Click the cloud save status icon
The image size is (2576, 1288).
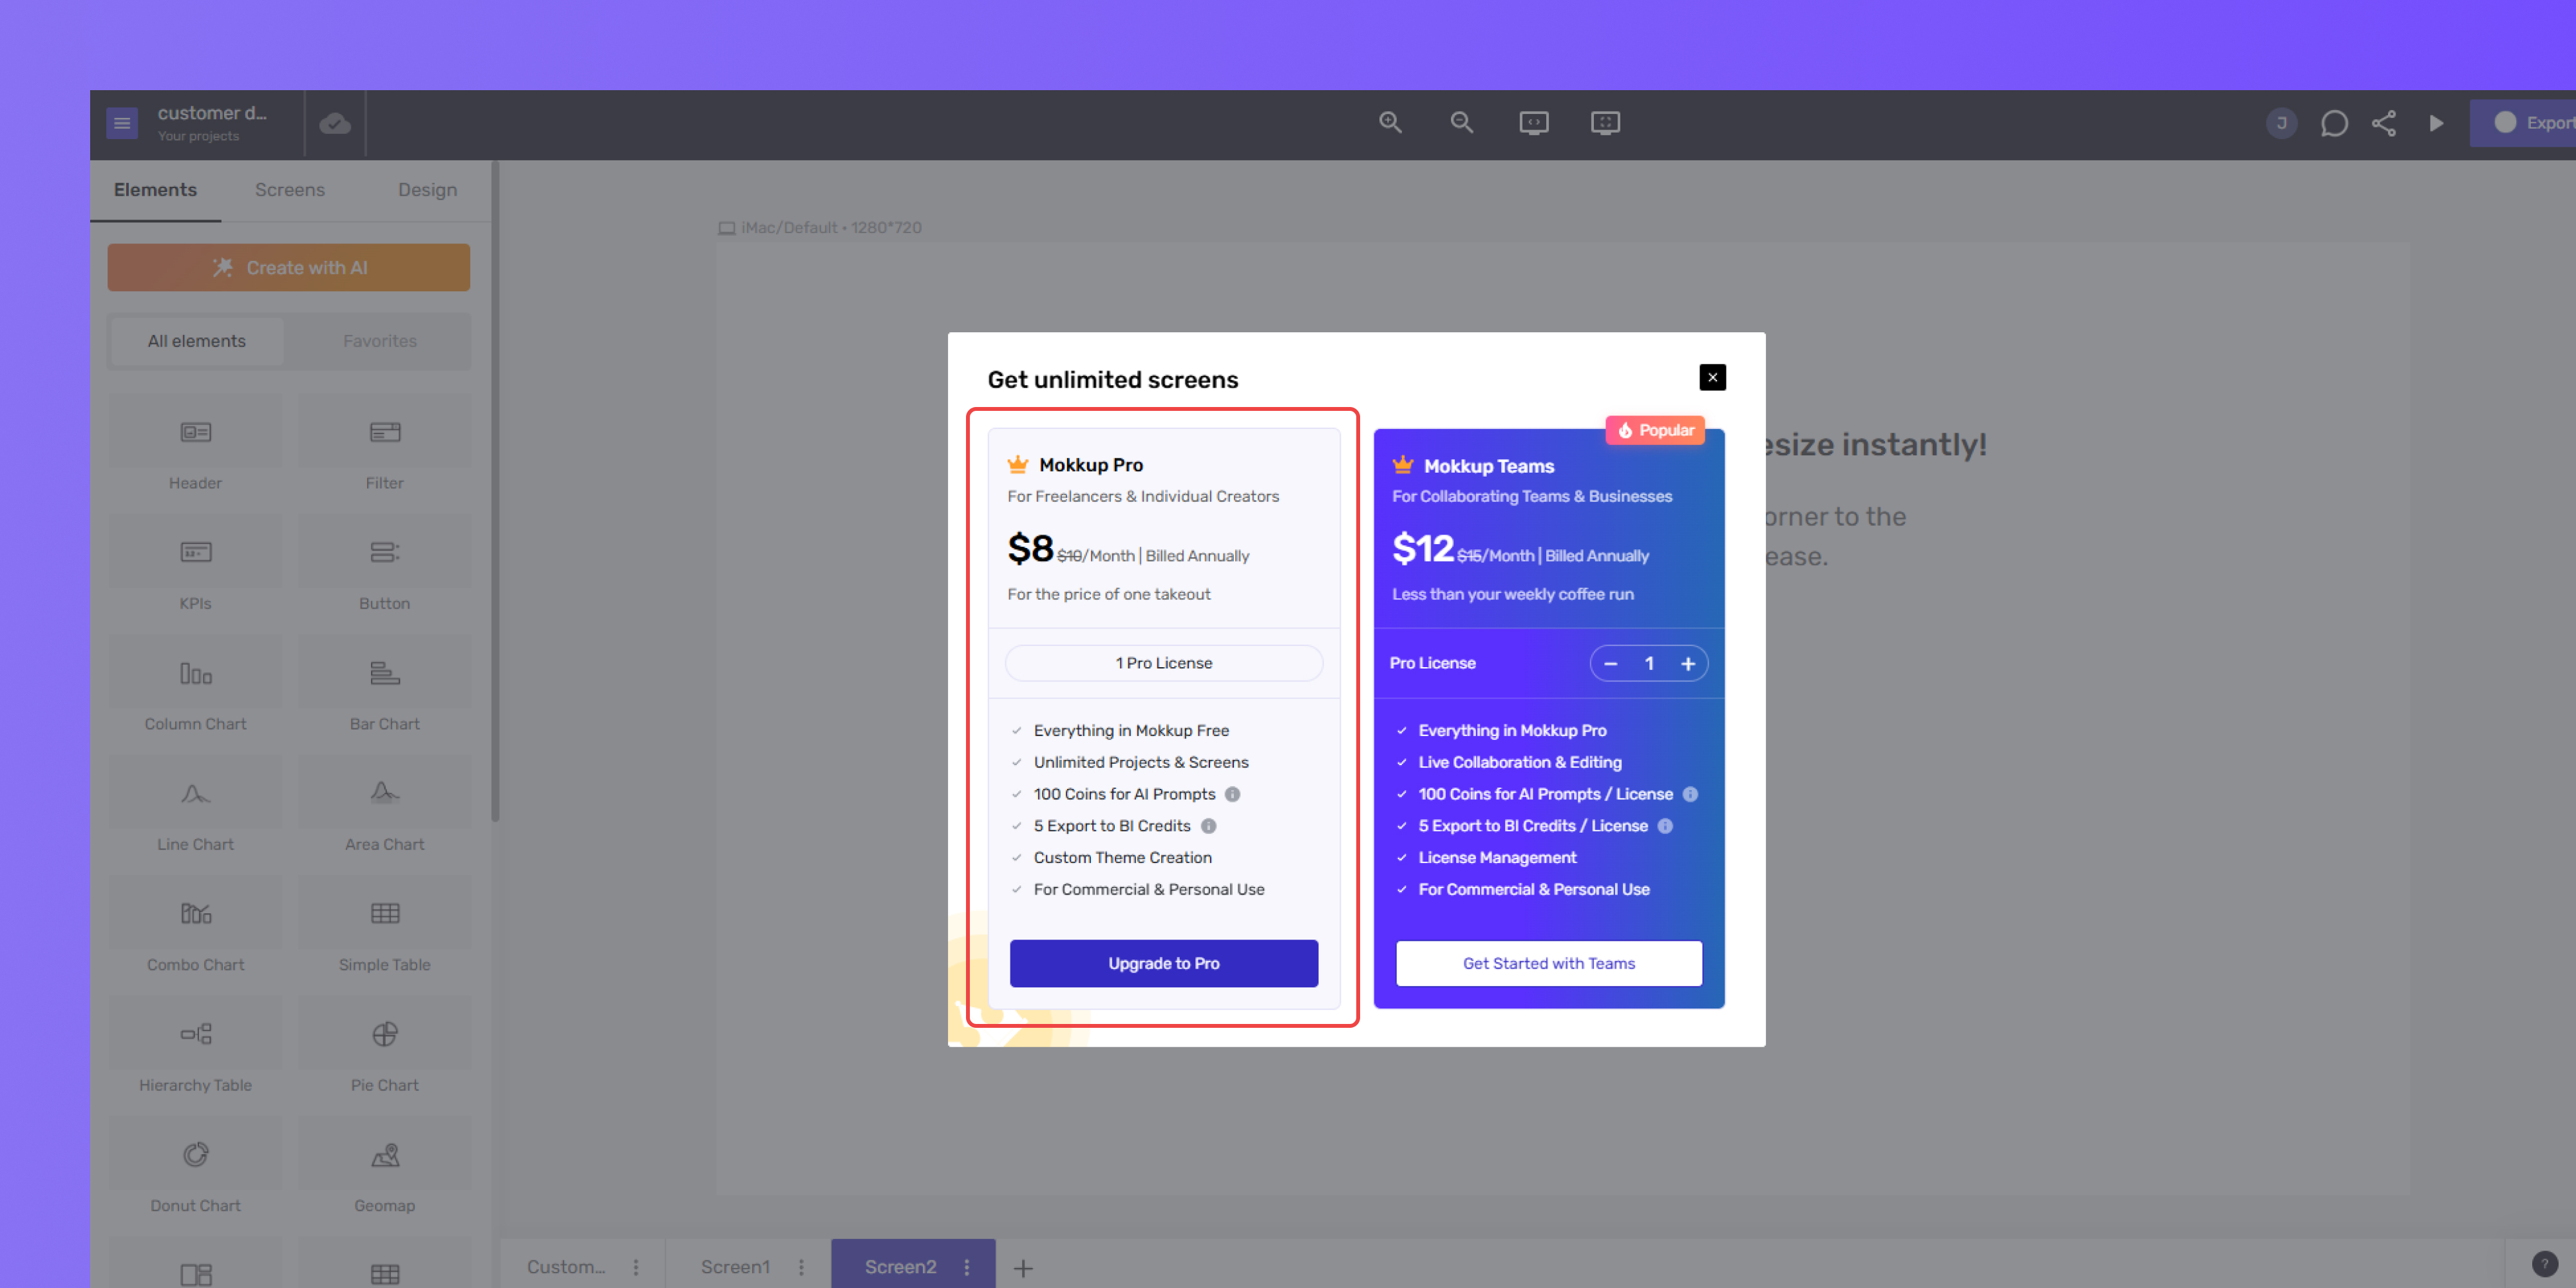(335, 123)
